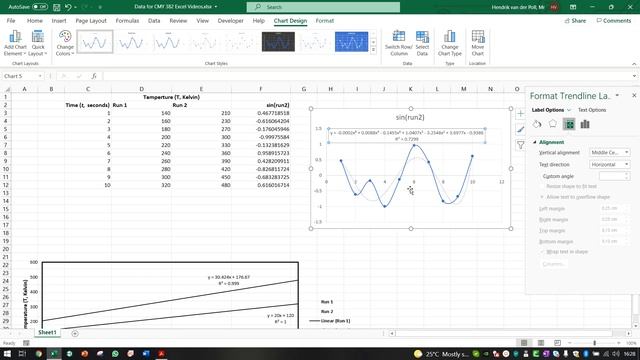This screenshot has height=360, width=640.
Task: Open Chrome from taskbar
Action: pyautogui.click(x=39, y=354)
